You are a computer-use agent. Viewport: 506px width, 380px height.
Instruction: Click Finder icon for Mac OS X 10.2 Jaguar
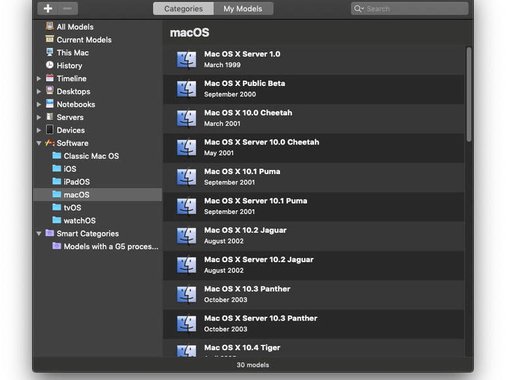point(186,235)
